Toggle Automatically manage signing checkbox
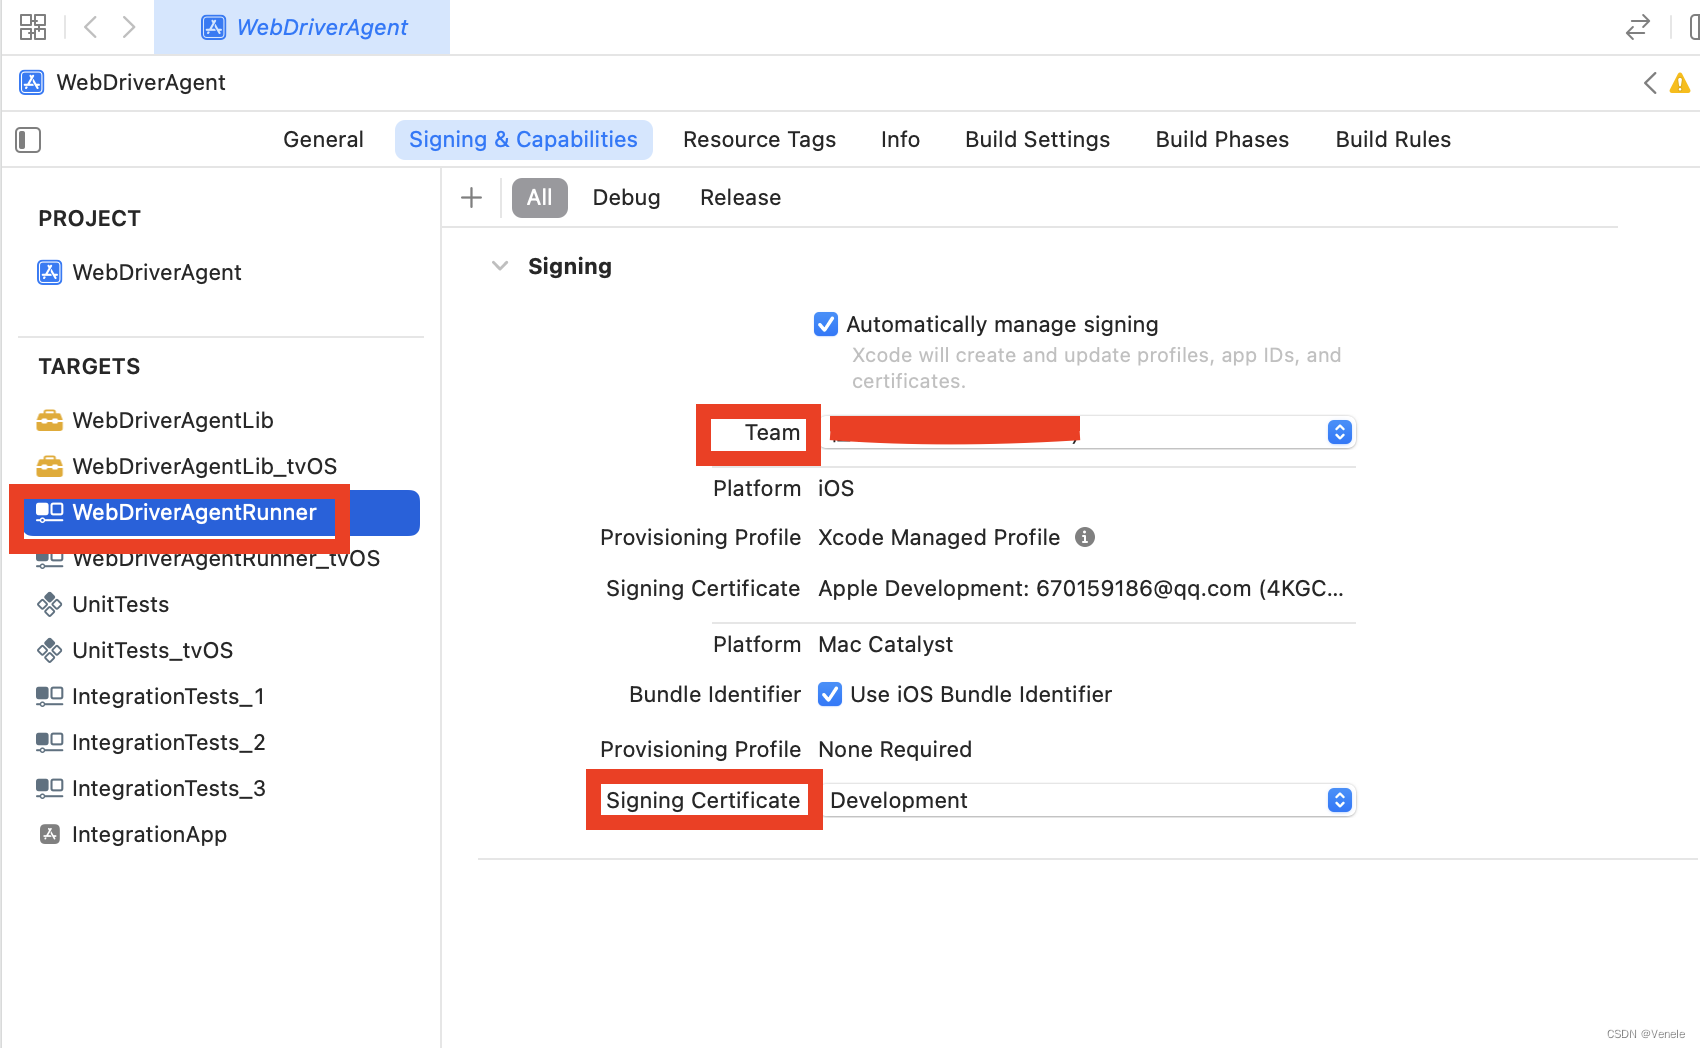The width and height of the screenshot is (1700, 1048). coord(826,324)
